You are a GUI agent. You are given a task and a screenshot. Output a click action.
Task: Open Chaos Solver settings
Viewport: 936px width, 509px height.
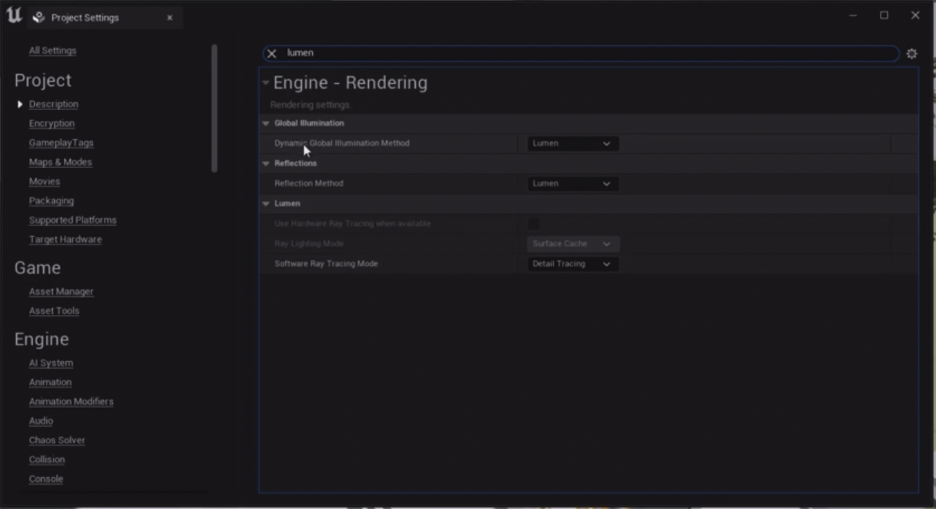click(x=57, y=440)
